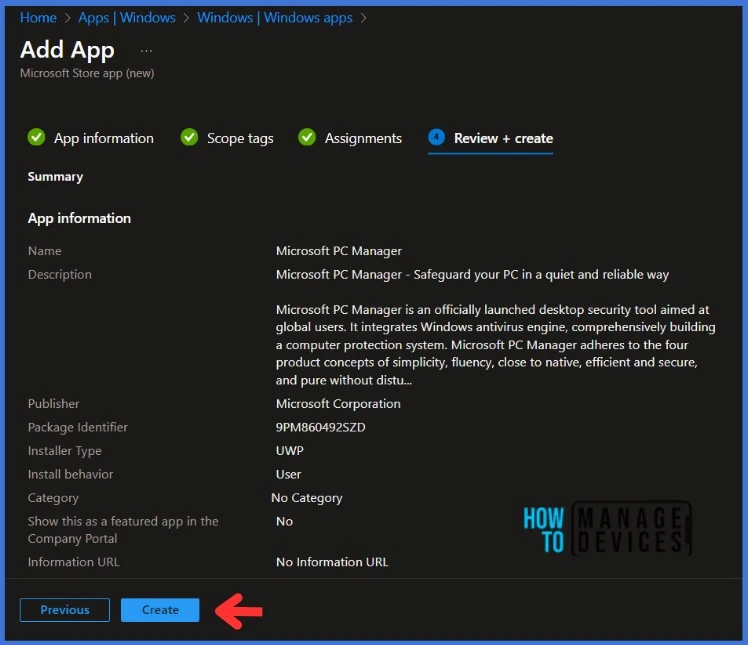The image size is (748, 645).
Task: Click the first description line about safeguarding
Action: (472, 274)
